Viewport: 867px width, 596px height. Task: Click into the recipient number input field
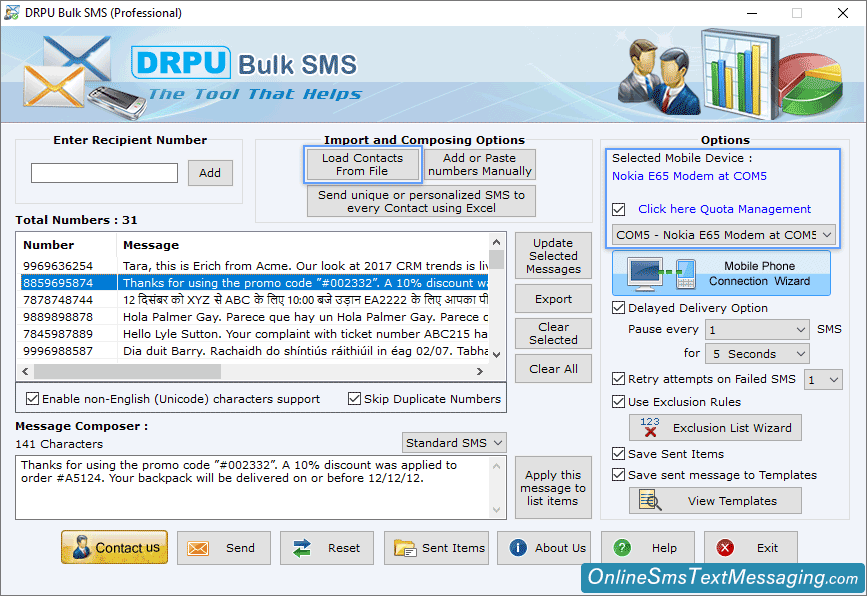[105, 172]
